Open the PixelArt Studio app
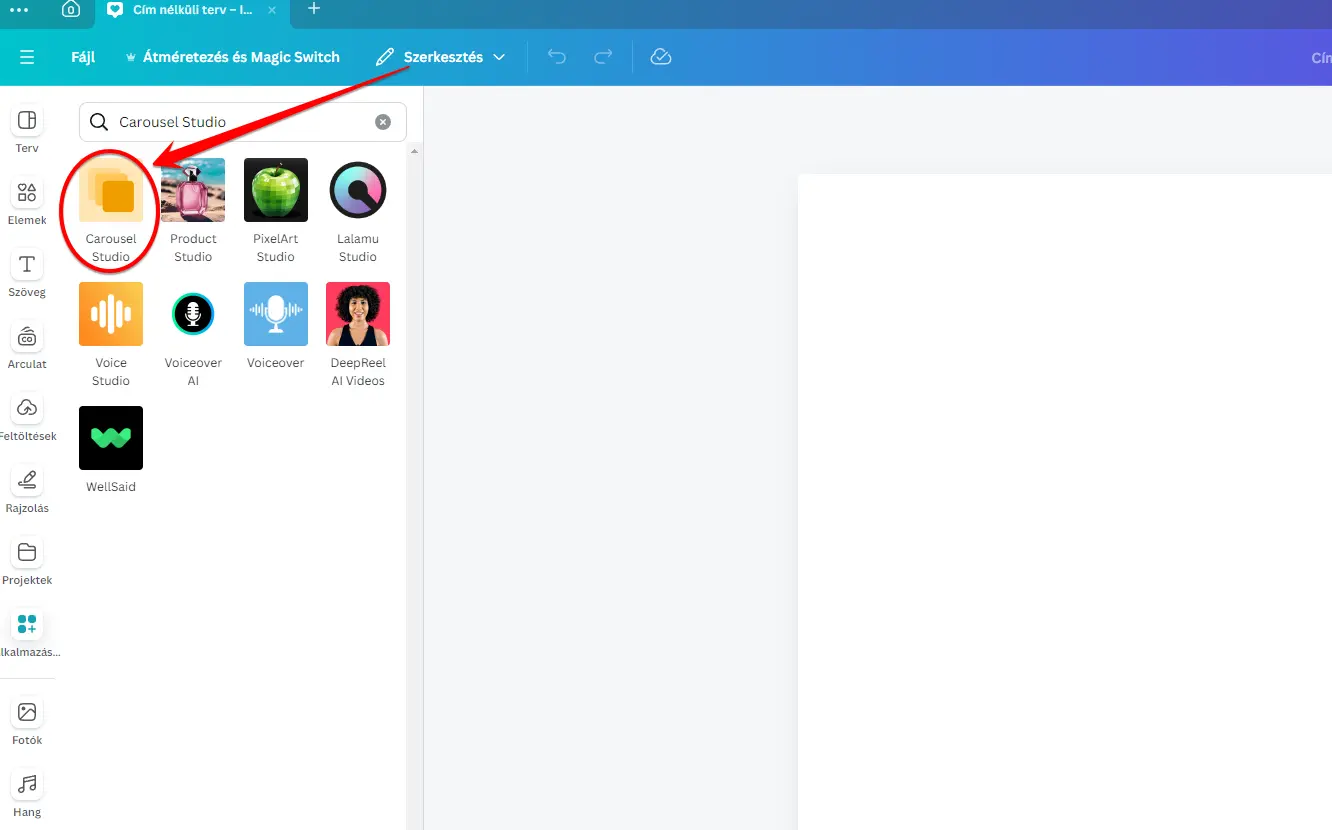 click(x=275, y=211)
